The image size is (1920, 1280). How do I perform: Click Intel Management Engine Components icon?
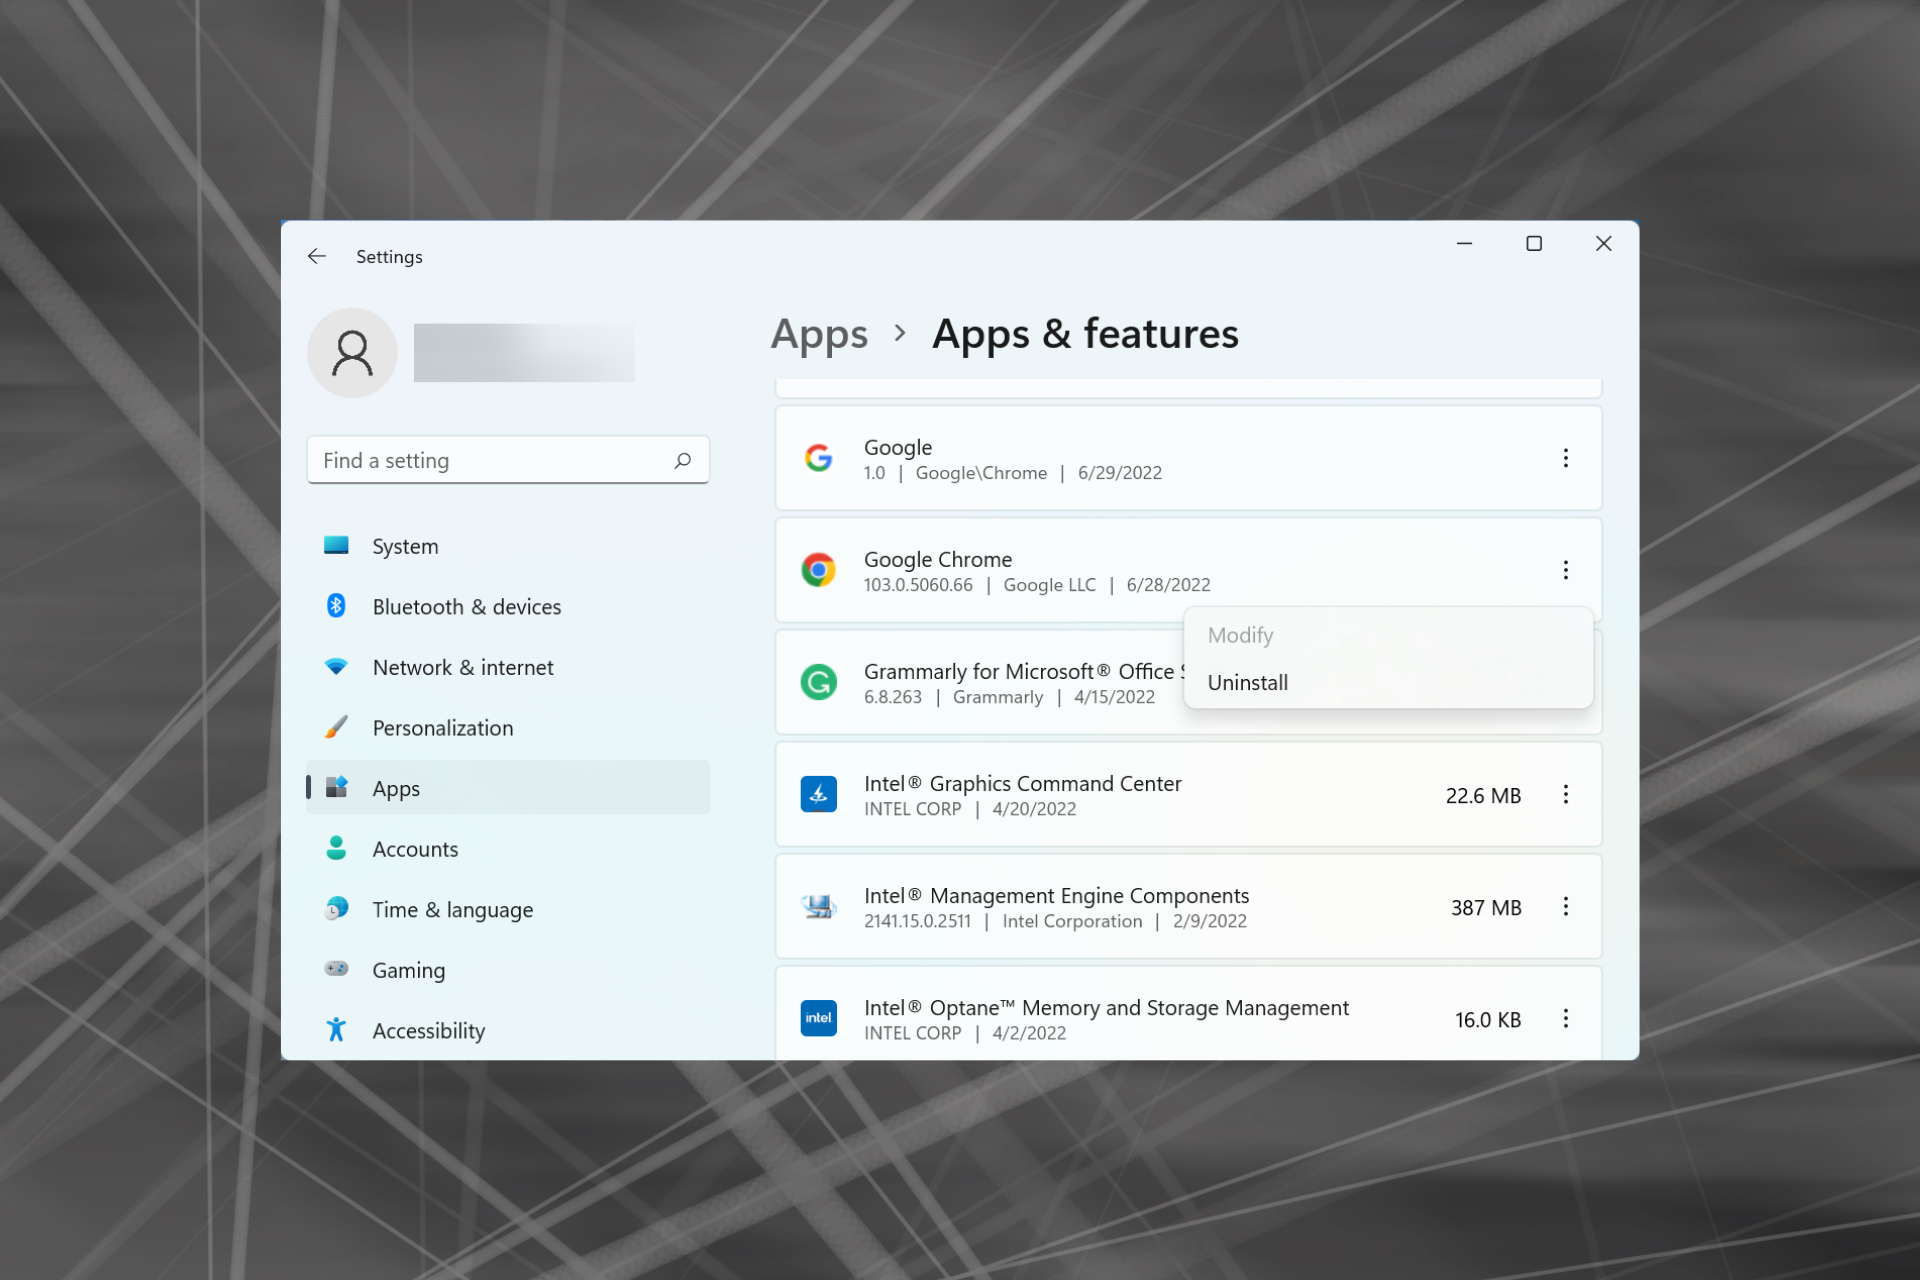(x=819, y=906)
